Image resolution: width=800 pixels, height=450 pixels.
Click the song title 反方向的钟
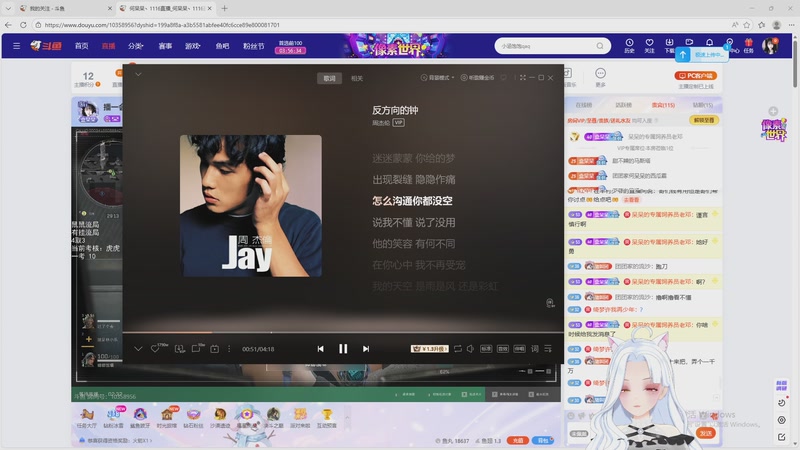[x=395, y=110]
